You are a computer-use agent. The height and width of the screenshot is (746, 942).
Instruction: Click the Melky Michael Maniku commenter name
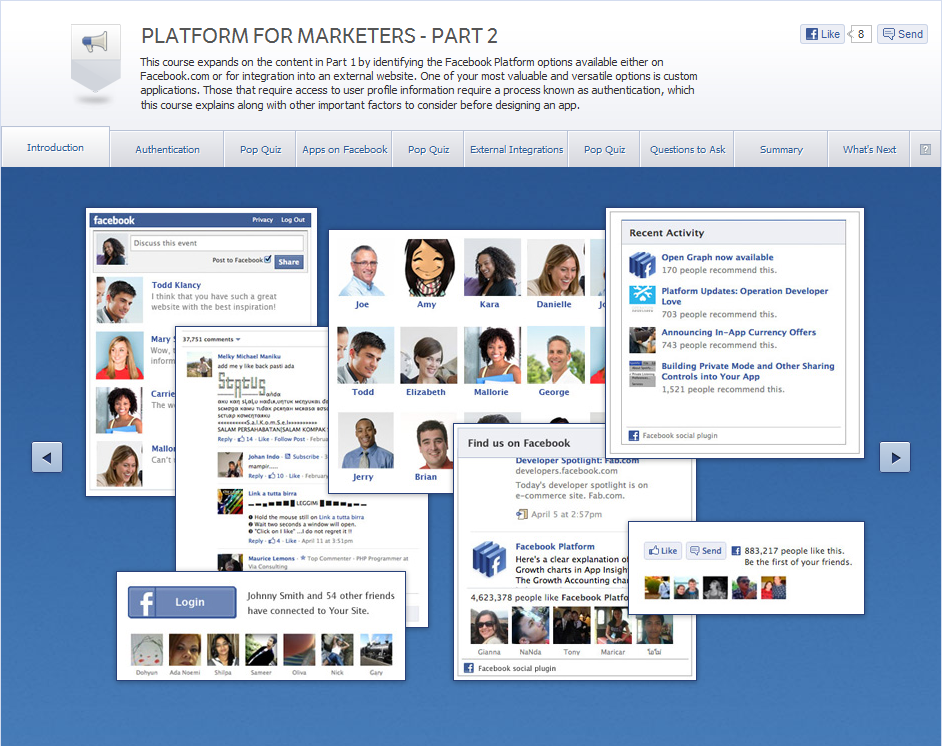point(249,356)
